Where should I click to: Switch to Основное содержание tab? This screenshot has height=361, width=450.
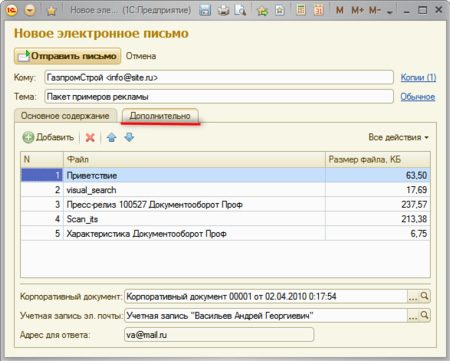click(65, 116)
